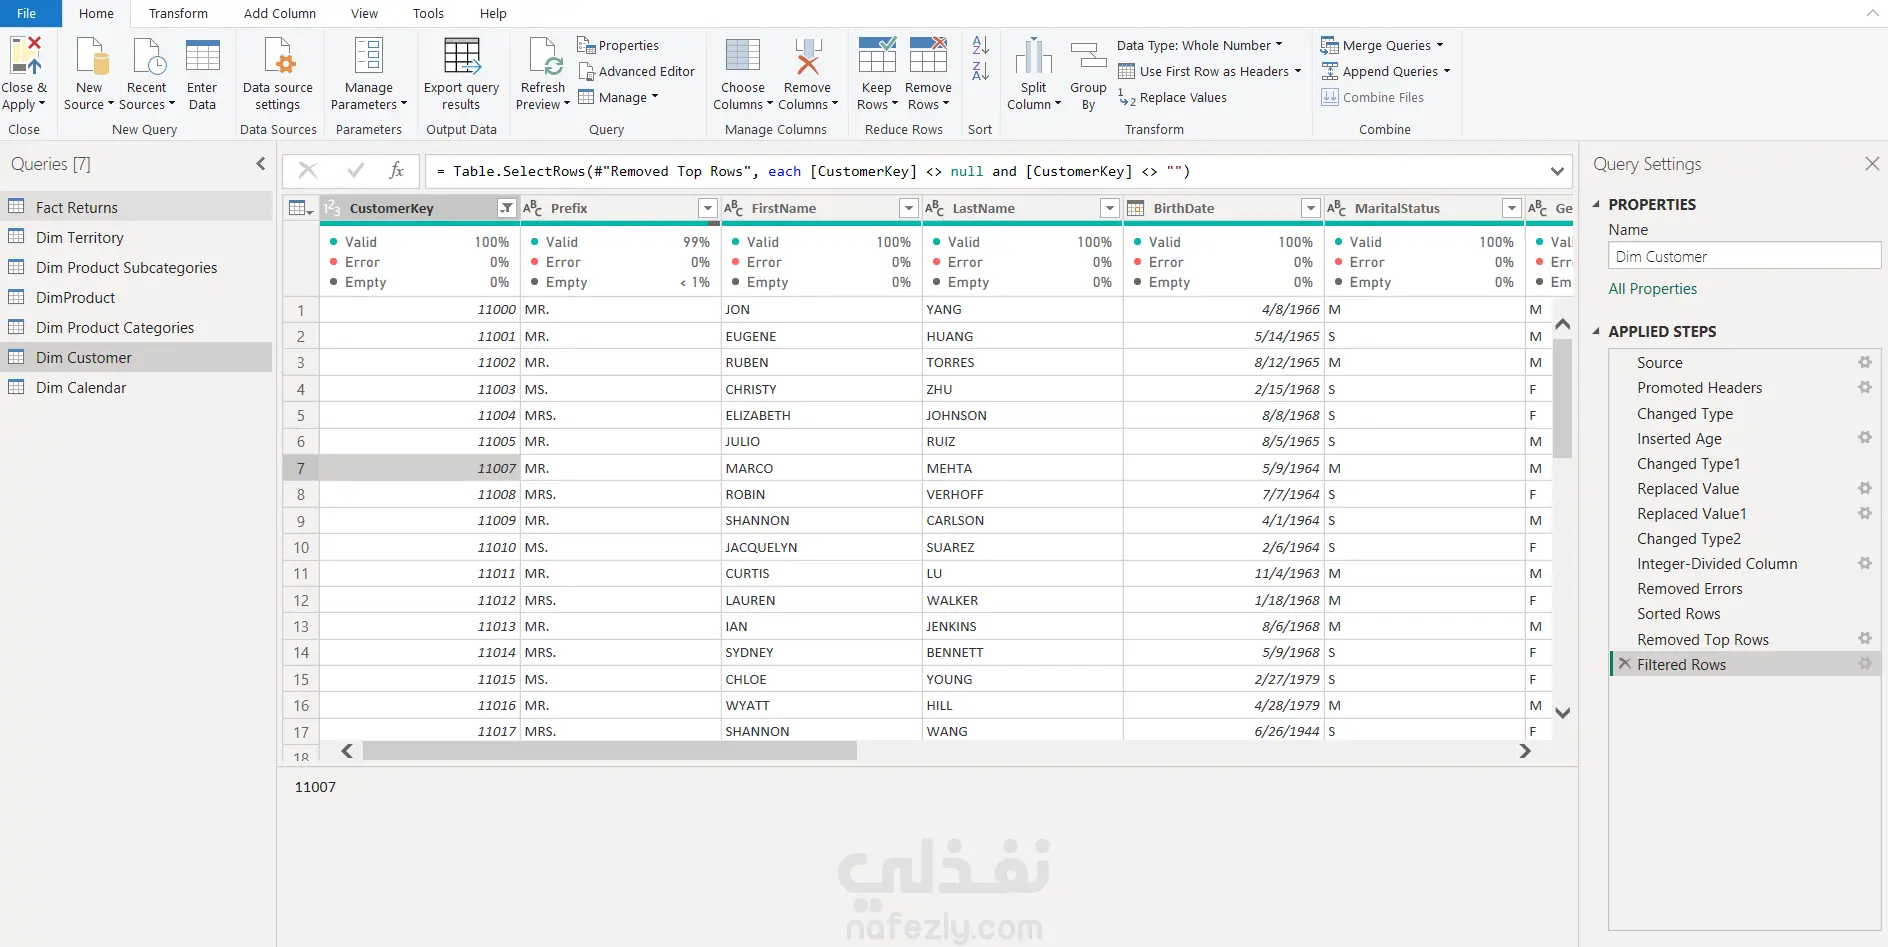Sort ascending with the A-Z icon

click(981, 45)
